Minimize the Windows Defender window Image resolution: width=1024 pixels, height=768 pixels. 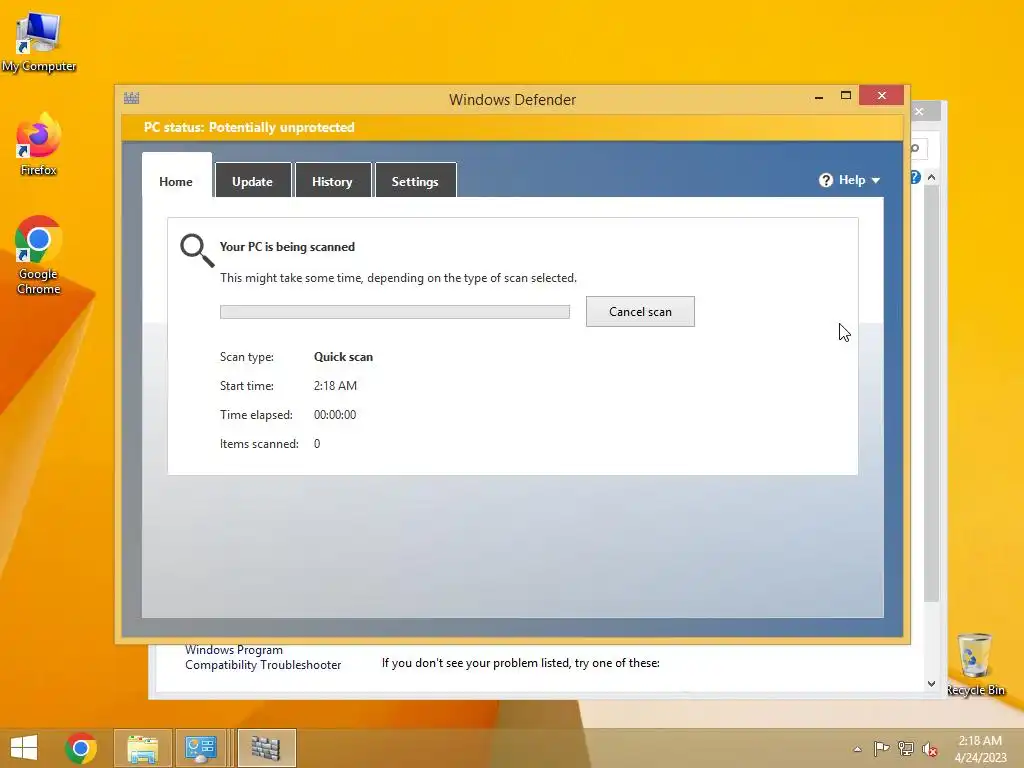pos(819,97)
